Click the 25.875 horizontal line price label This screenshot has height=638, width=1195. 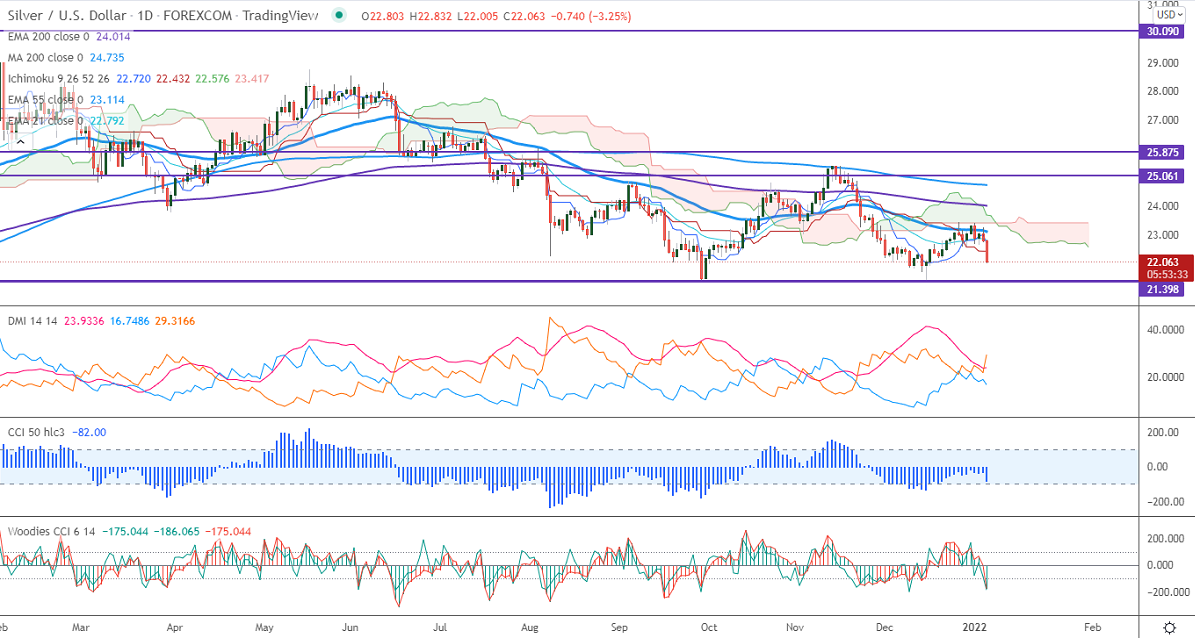point(1162,152)
